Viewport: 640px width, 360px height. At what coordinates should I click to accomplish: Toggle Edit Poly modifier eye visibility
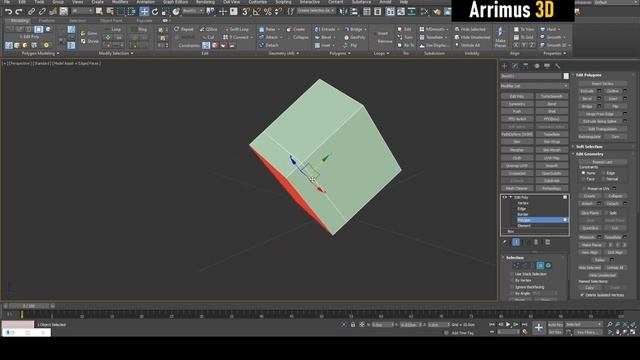point(504,197)
